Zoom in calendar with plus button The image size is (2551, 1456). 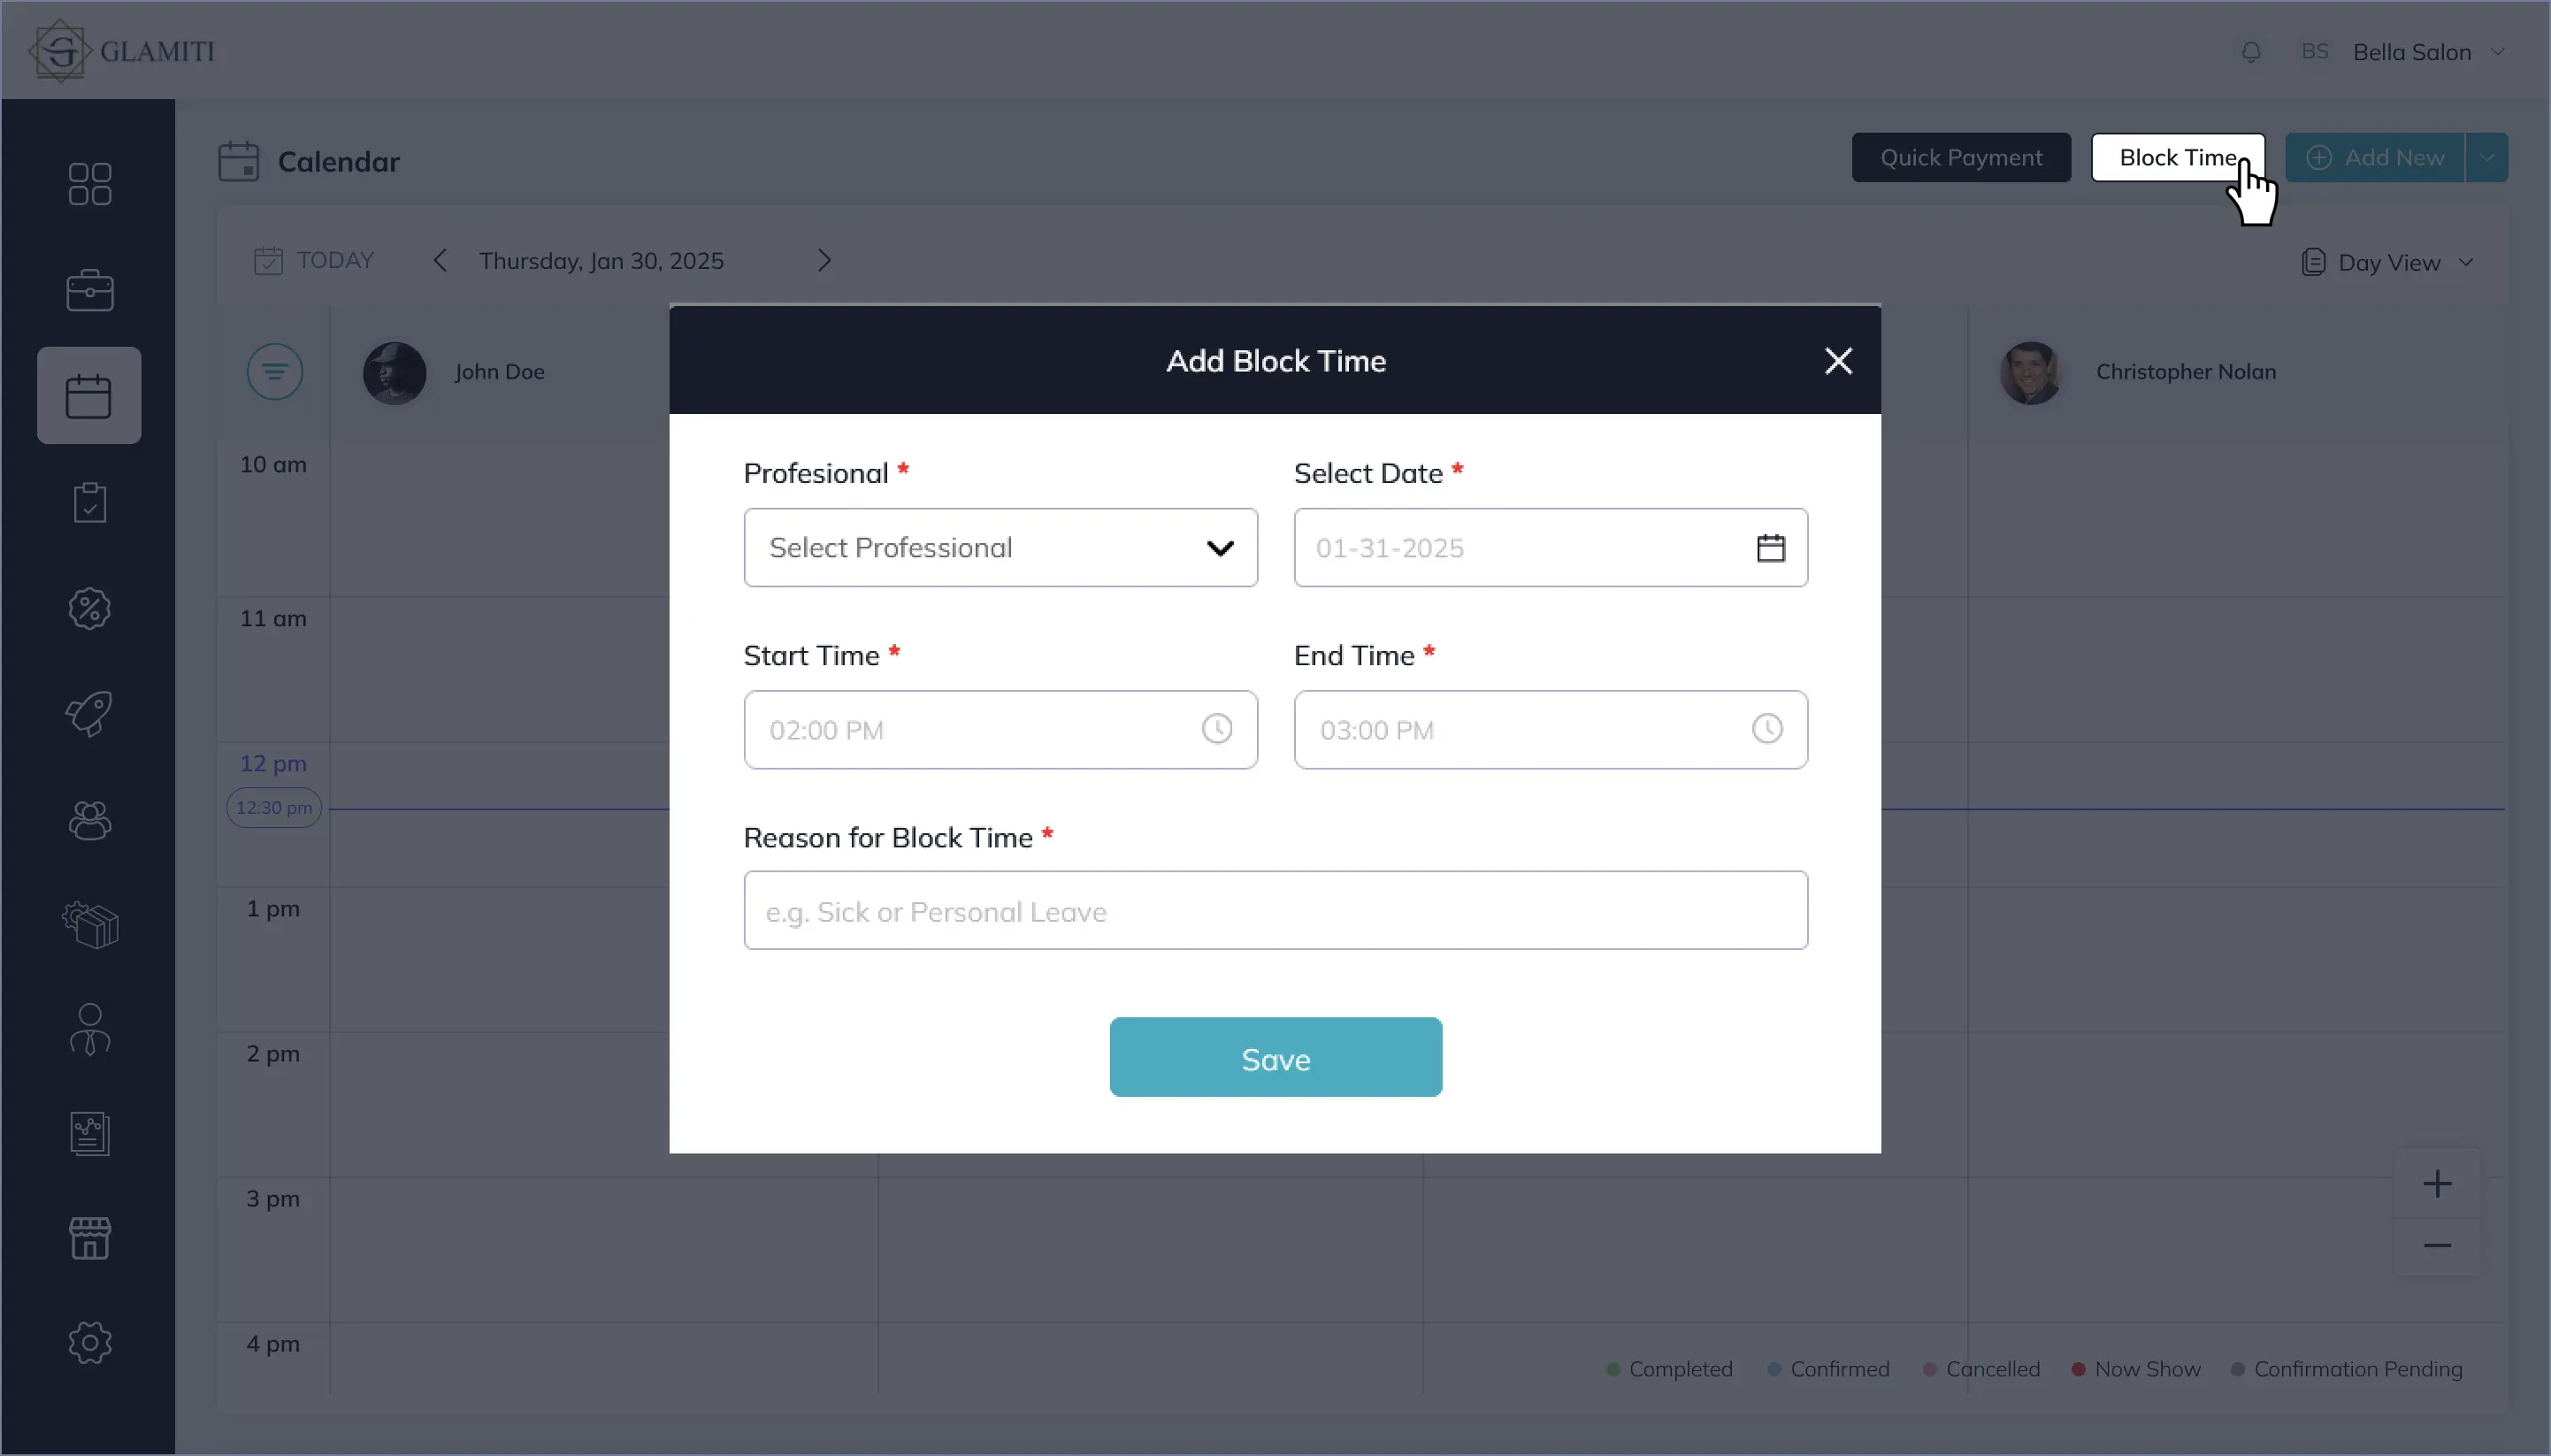(x=2437, y=1184)
